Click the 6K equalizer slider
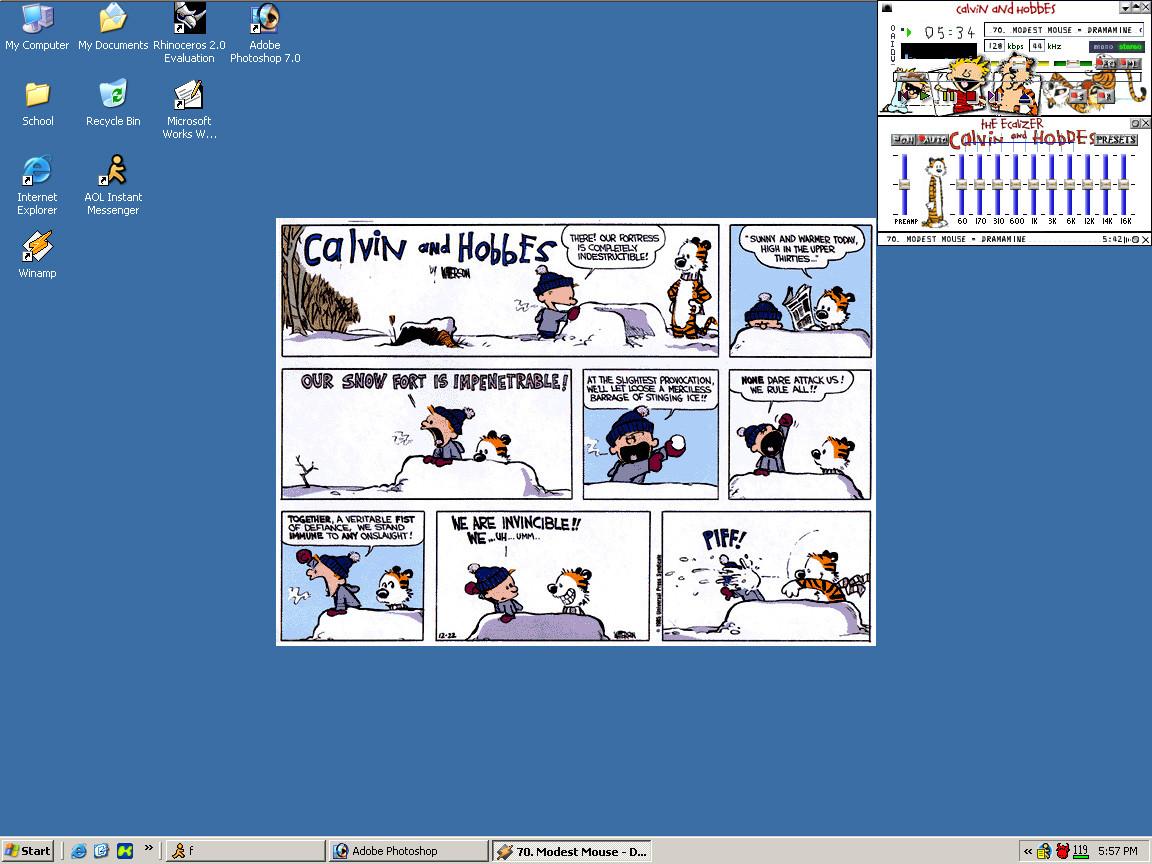The height and width of the screenshot is (864, 1152). click(1070, 184)
